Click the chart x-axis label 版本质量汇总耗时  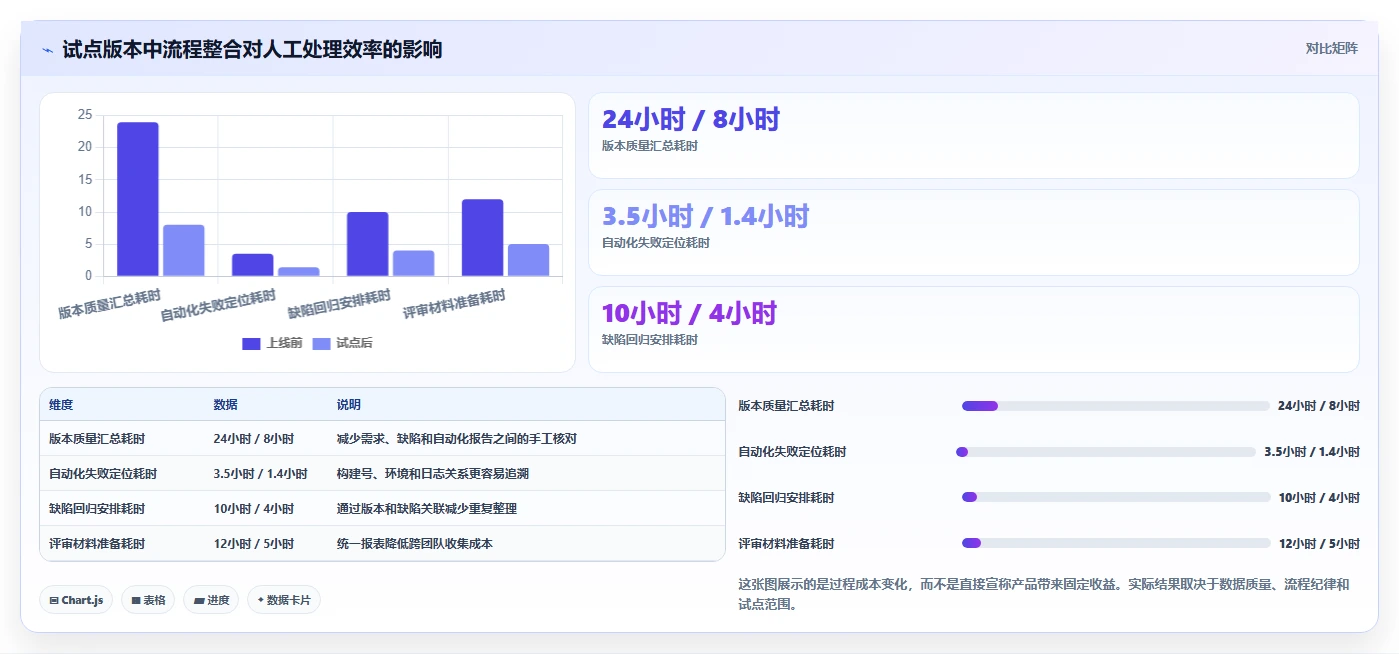coord(110,304)
